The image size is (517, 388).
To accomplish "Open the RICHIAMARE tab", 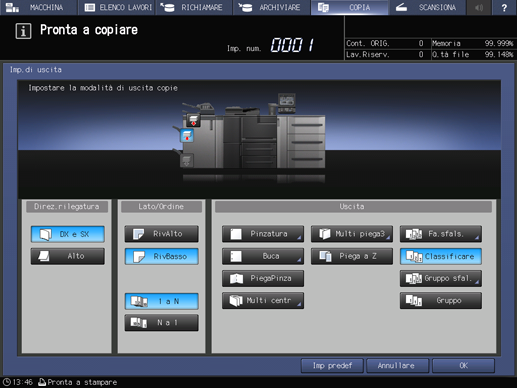I will (194, 7).
